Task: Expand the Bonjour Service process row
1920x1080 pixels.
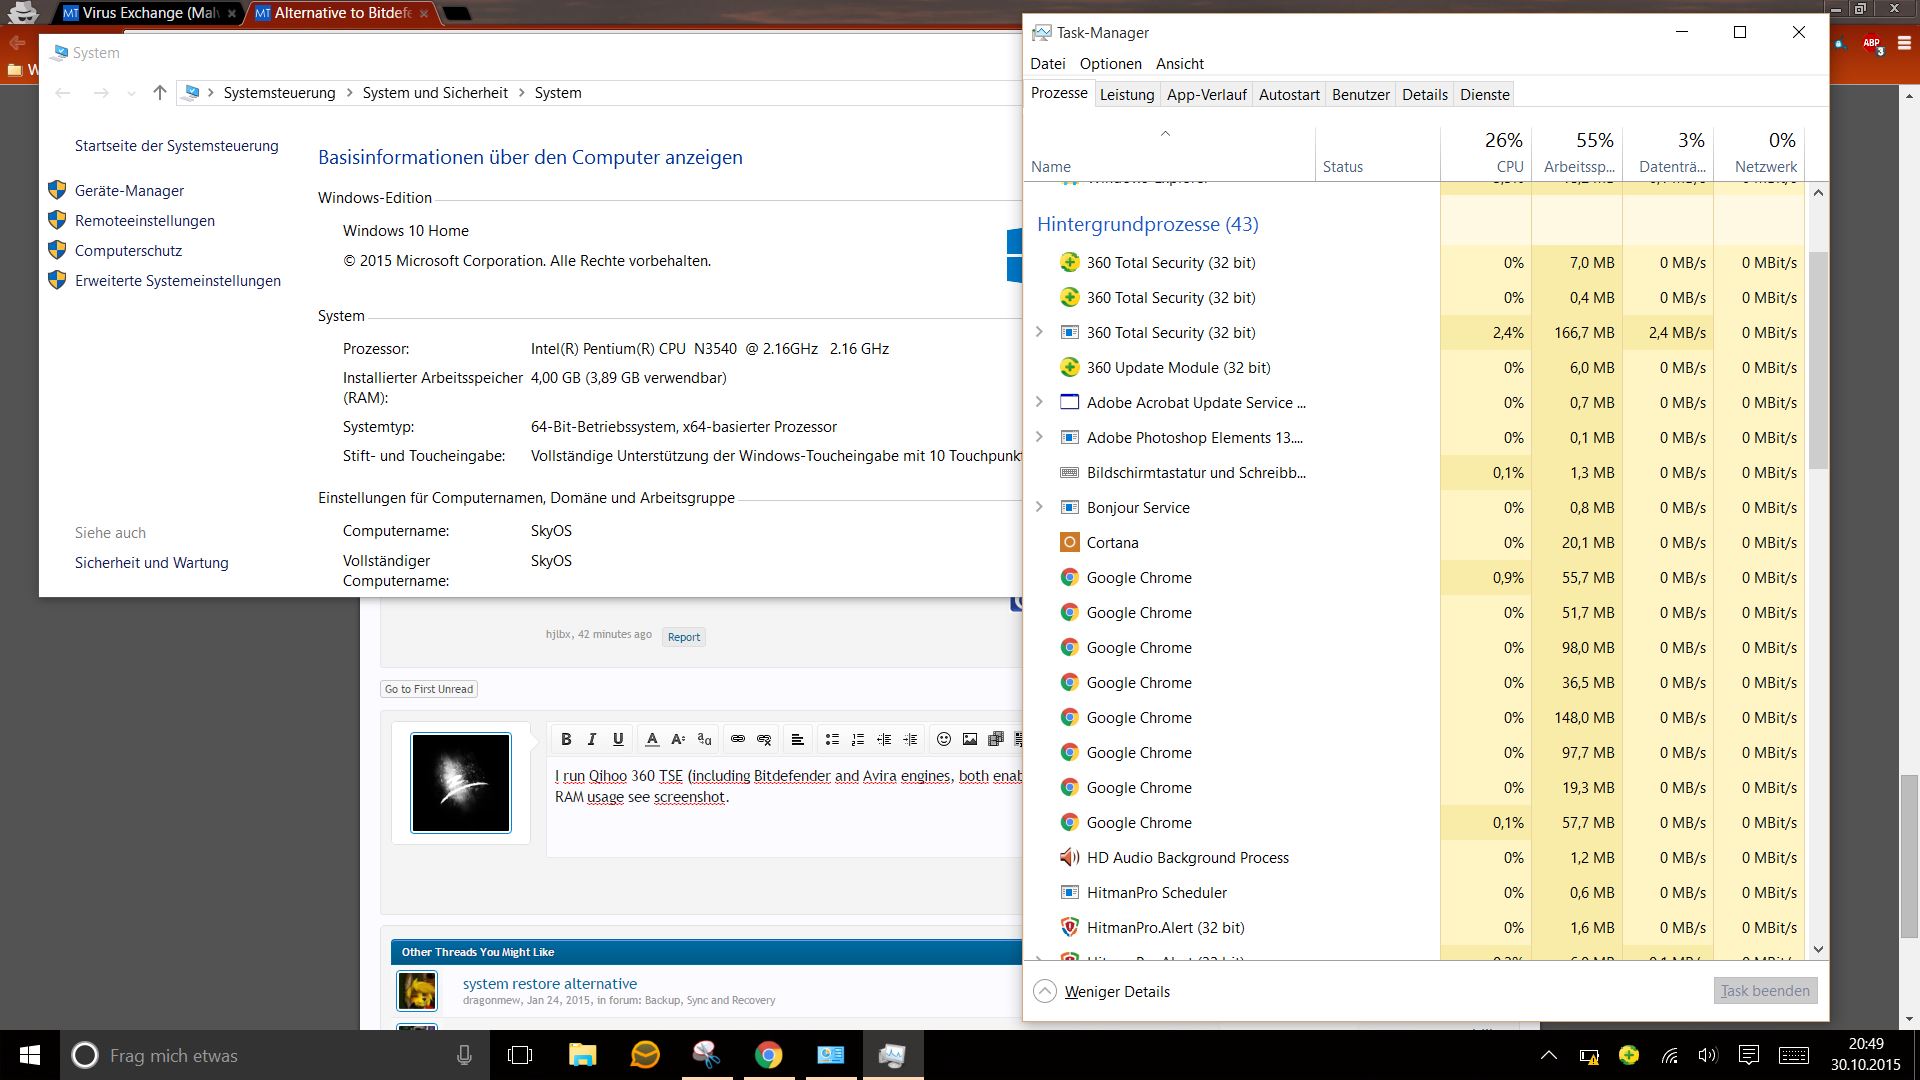Action: [x=1039, y=507]
